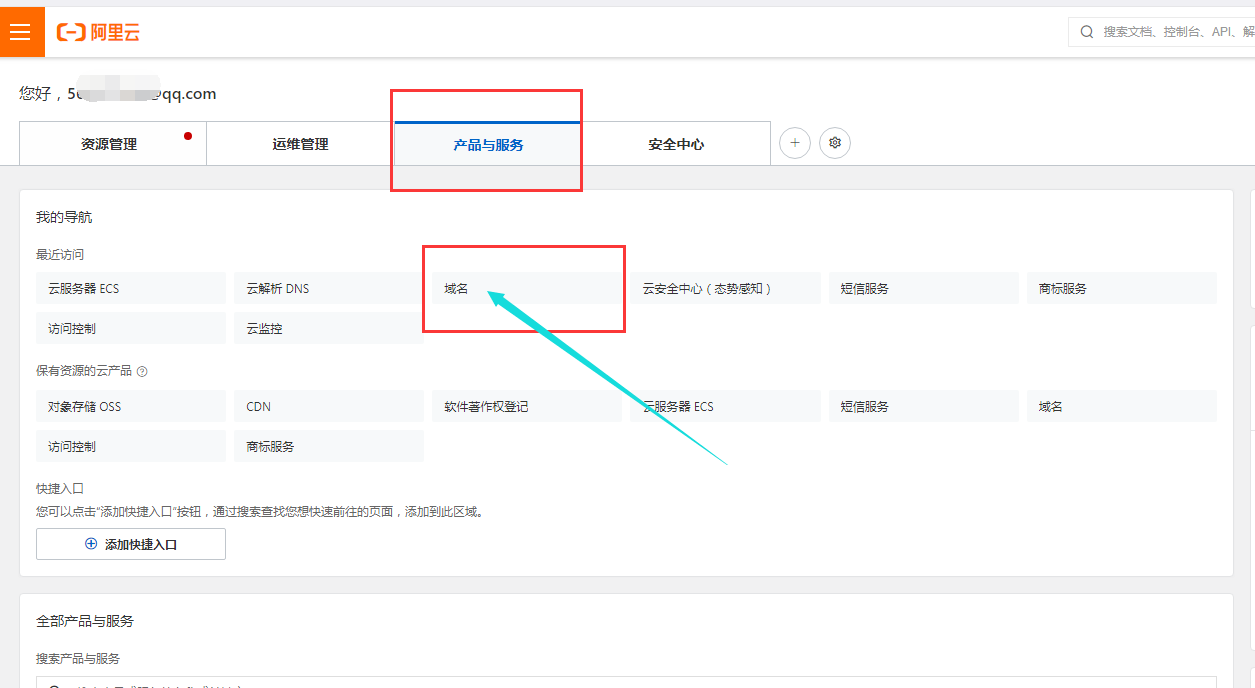Focus the top search field

tap(1162, 32)
